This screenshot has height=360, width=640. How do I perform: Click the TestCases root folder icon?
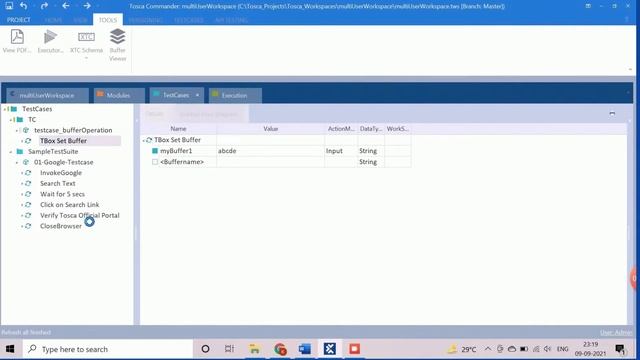tap(14, 109)
